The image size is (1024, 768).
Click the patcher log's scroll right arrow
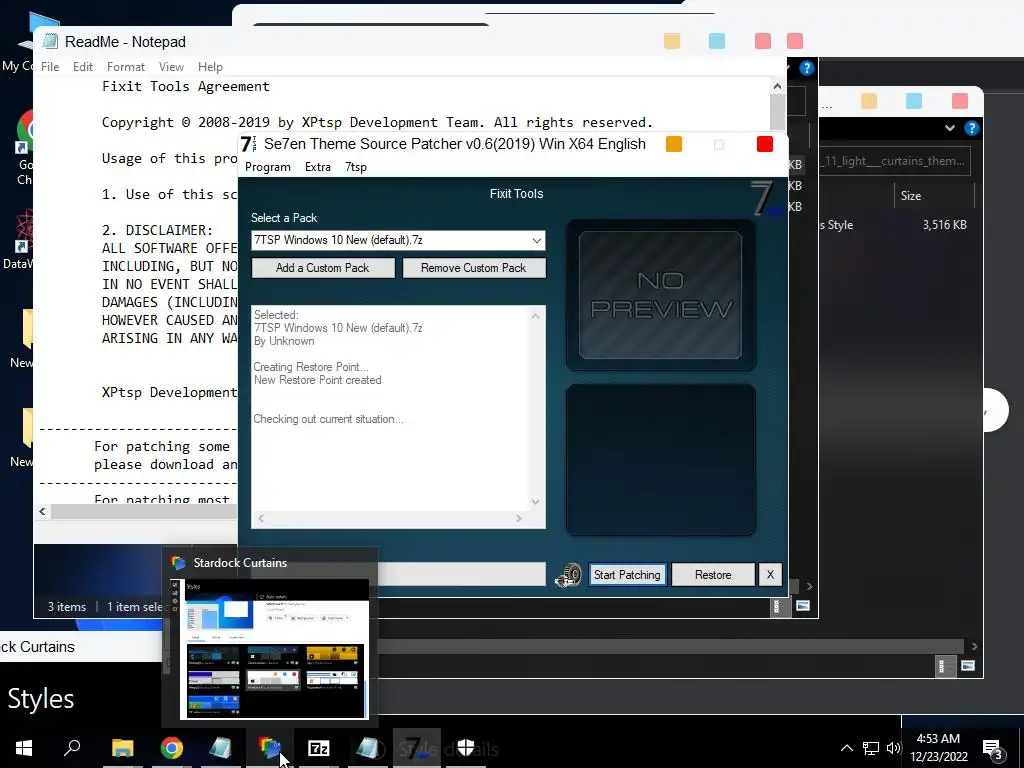519,519
